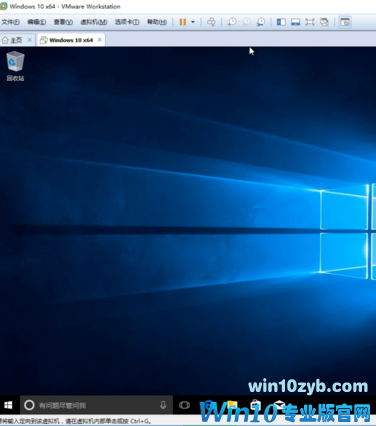Click the status bar Ctrl+G hint text
The image size is (376, 426).
coord(75,421)
